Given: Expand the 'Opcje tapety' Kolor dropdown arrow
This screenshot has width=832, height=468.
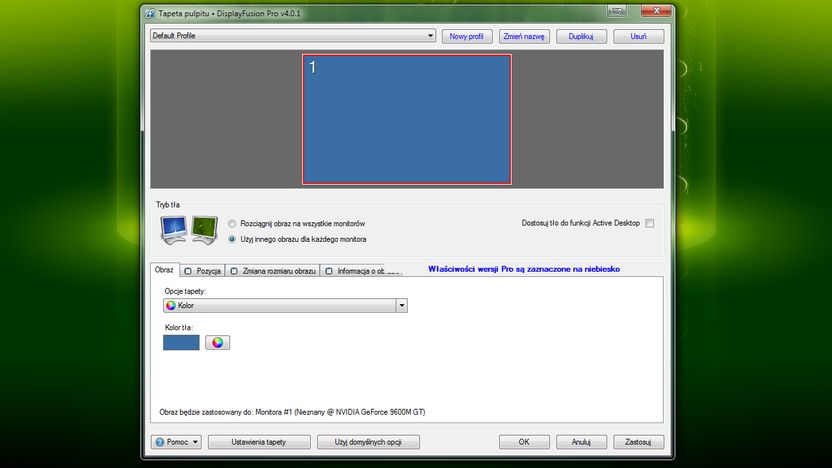Looking at the screenshot, I should 402,306.
